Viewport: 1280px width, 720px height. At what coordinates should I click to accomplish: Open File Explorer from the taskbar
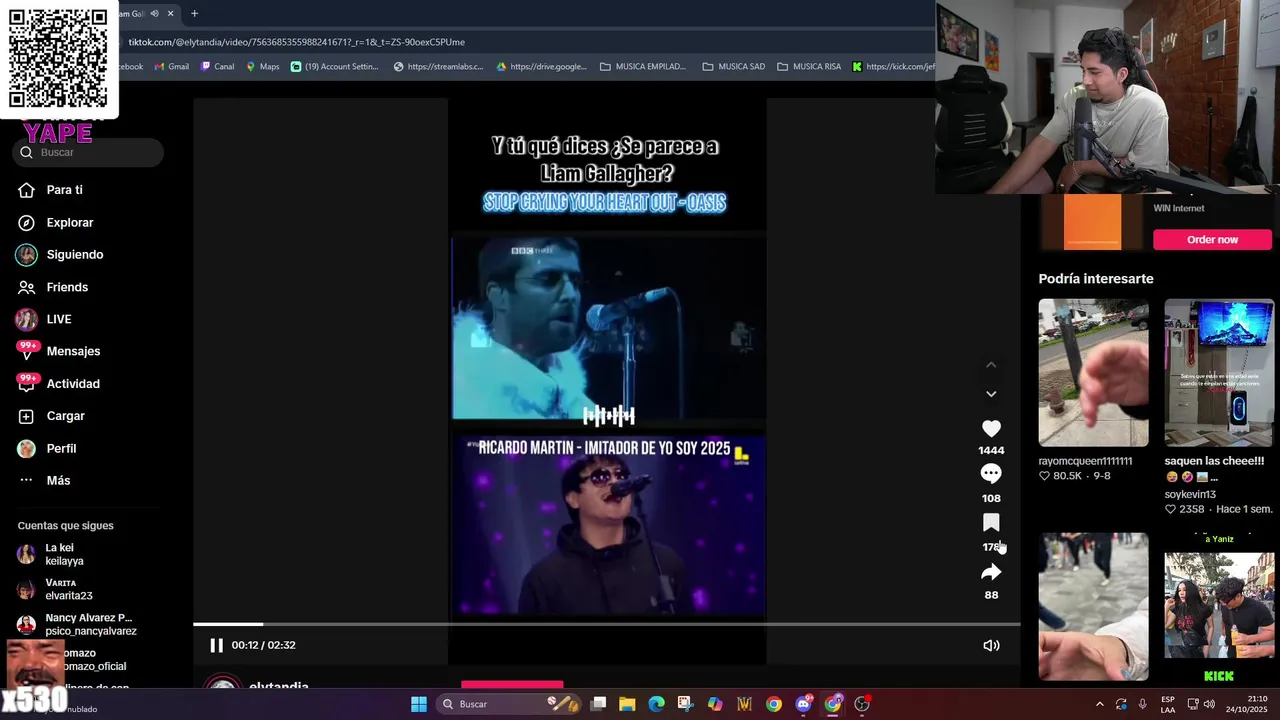point(627,704)
